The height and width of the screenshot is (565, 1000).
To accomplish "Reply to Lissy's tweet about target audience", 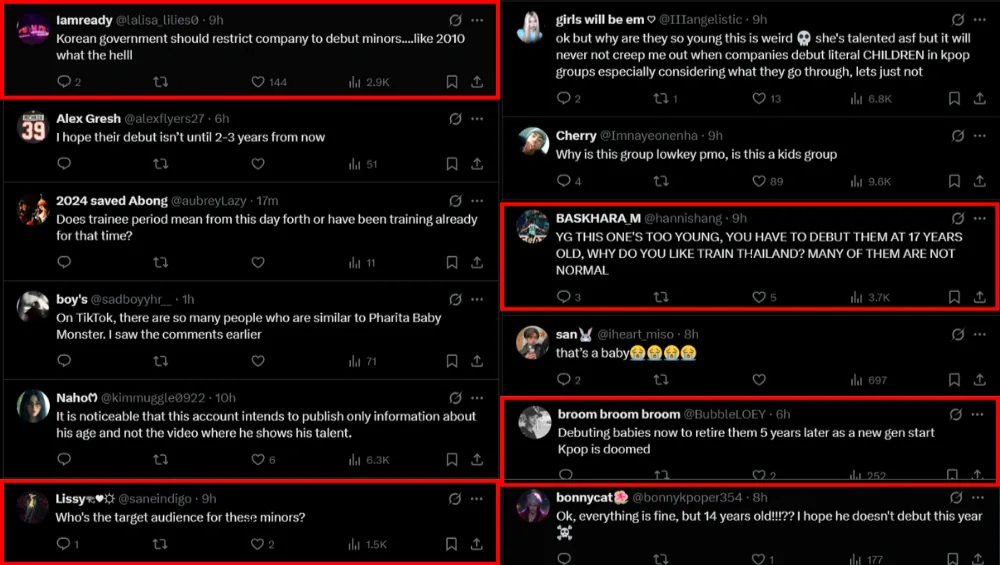I will (64, 544).
